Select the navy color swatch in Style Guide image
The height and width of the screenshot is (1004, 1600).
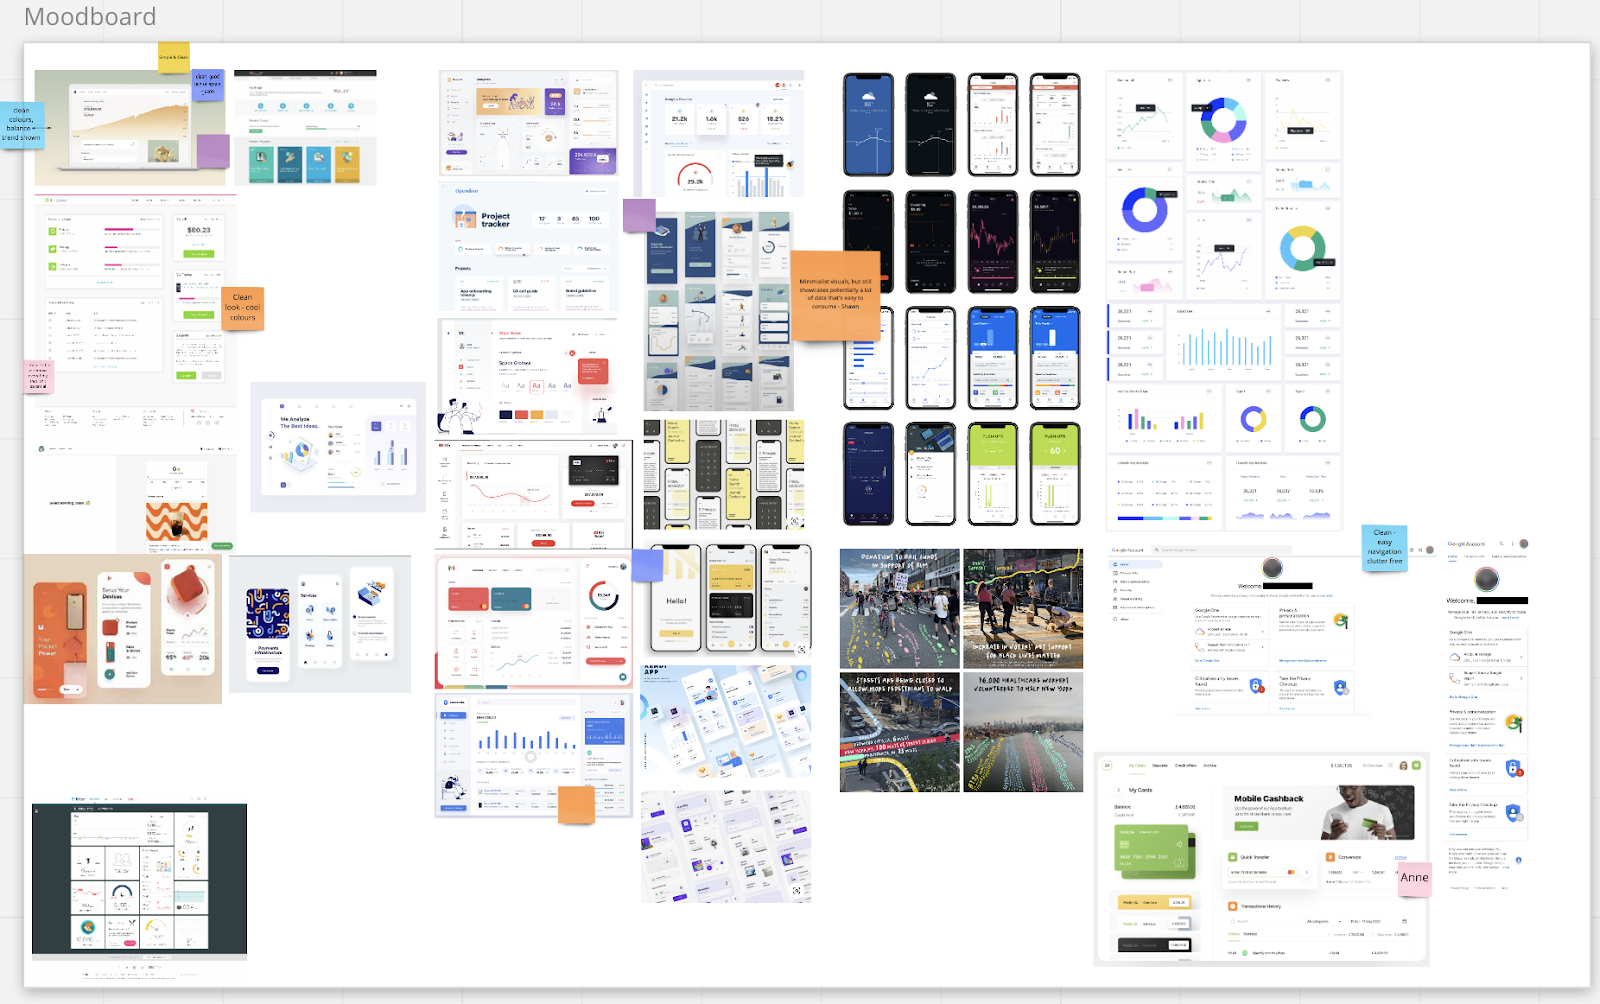tap(506, 414)
